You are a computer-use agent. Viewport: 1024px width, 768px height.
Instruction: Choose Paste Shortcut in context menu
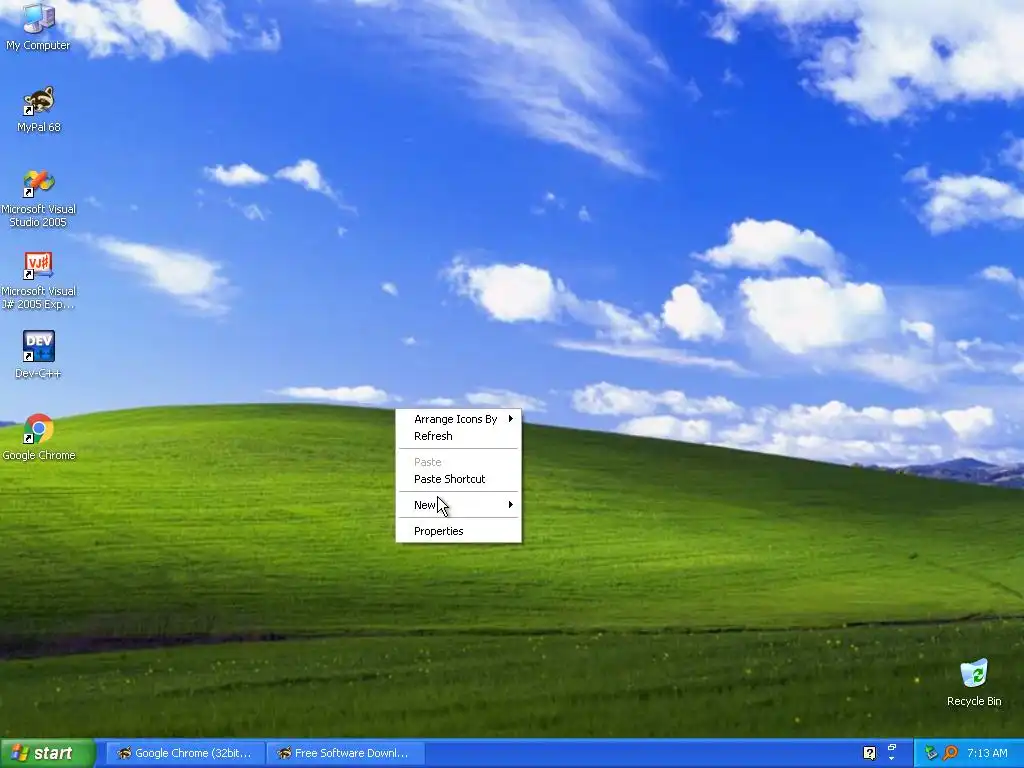coord(458,479)
